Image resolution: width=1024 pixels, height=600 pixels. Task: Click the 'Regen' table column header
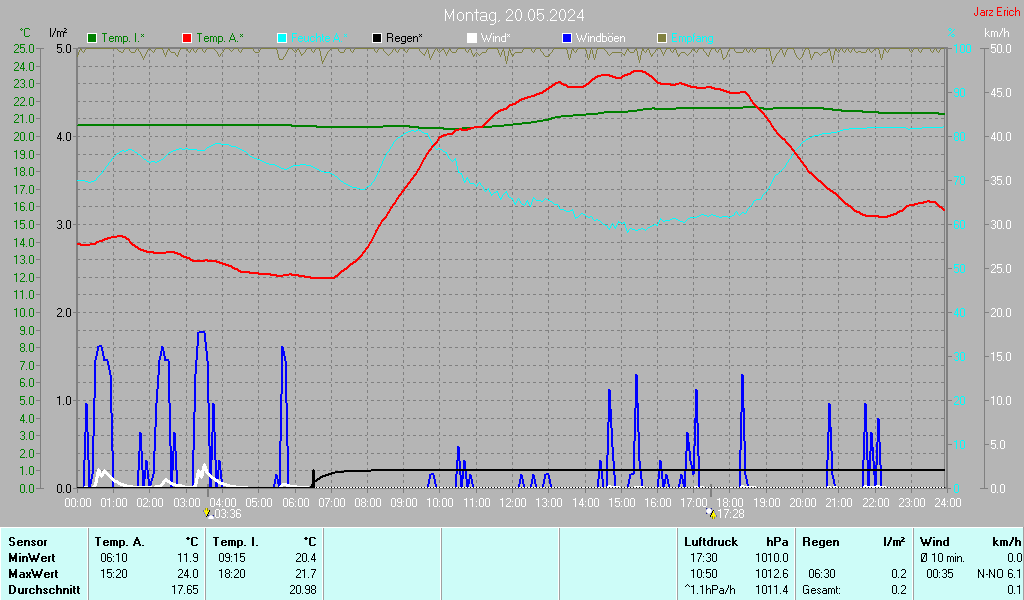[x=820, y=542]
